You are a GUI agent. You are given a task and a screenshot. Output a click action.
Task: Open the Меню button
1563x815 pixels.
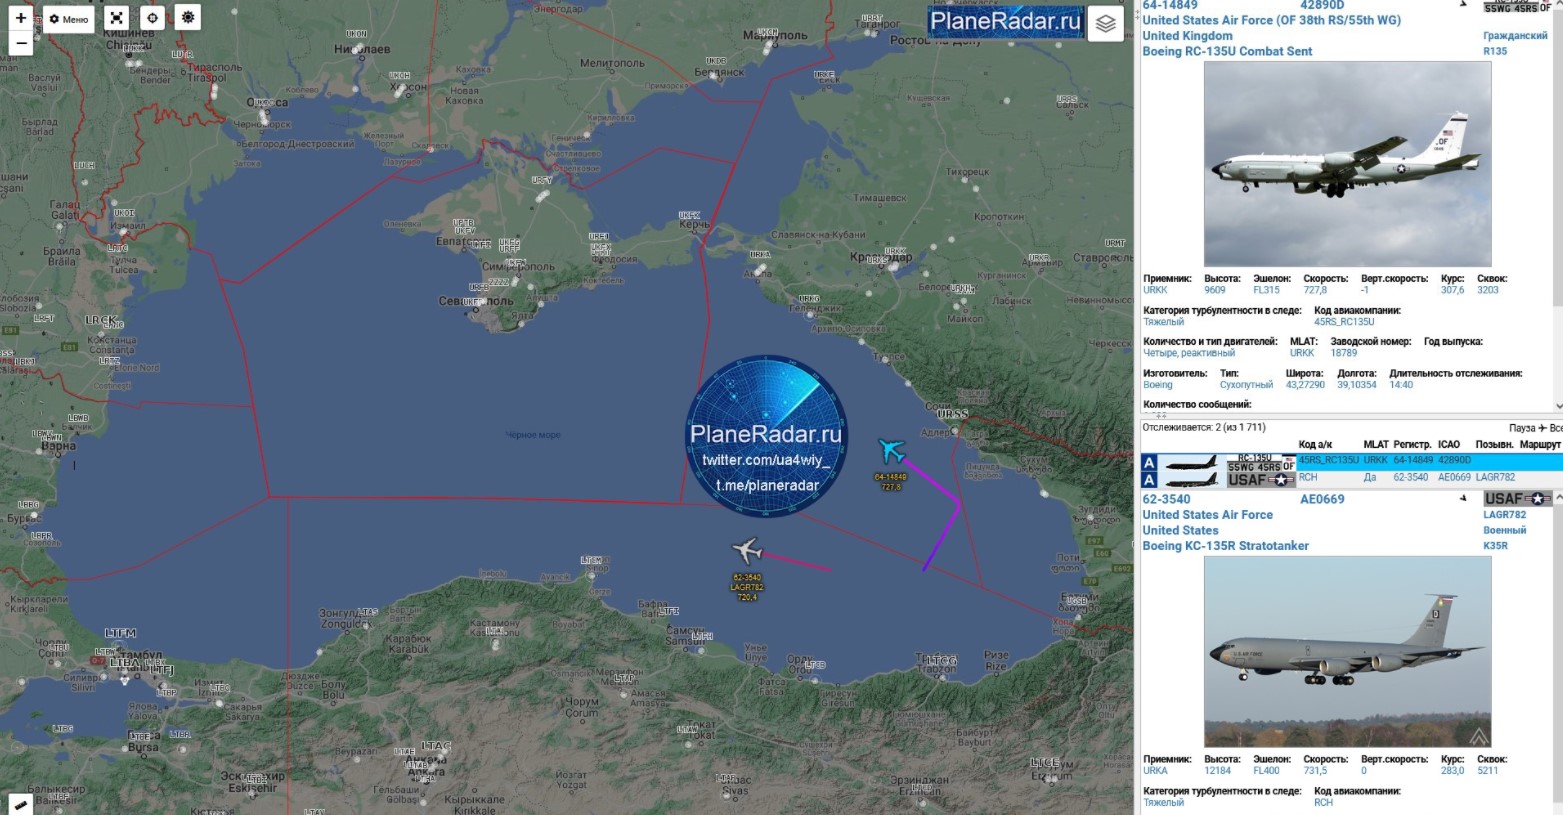click(x=68, y=19)
